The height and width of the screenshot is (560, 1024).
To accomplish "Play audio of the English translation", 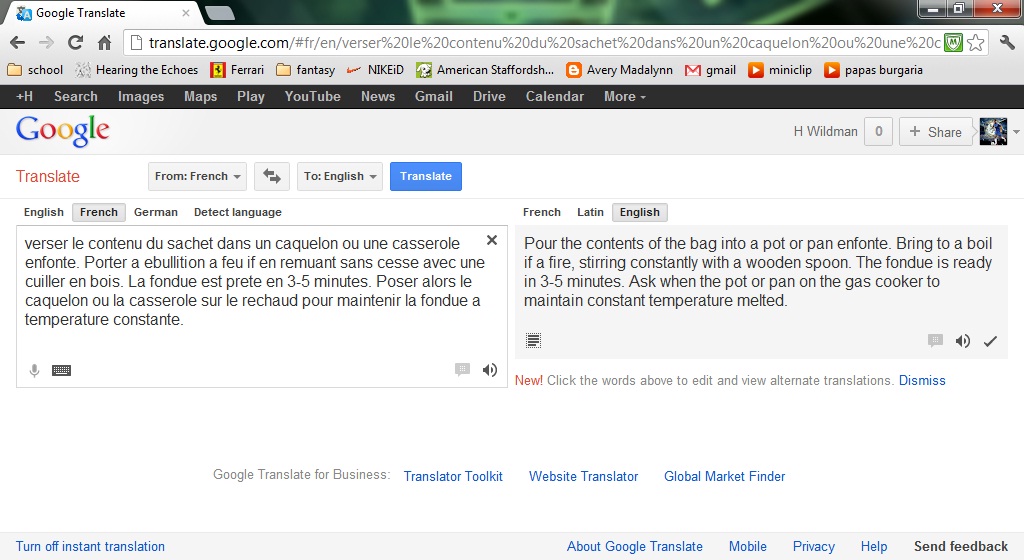I will (x=962, y=341).
